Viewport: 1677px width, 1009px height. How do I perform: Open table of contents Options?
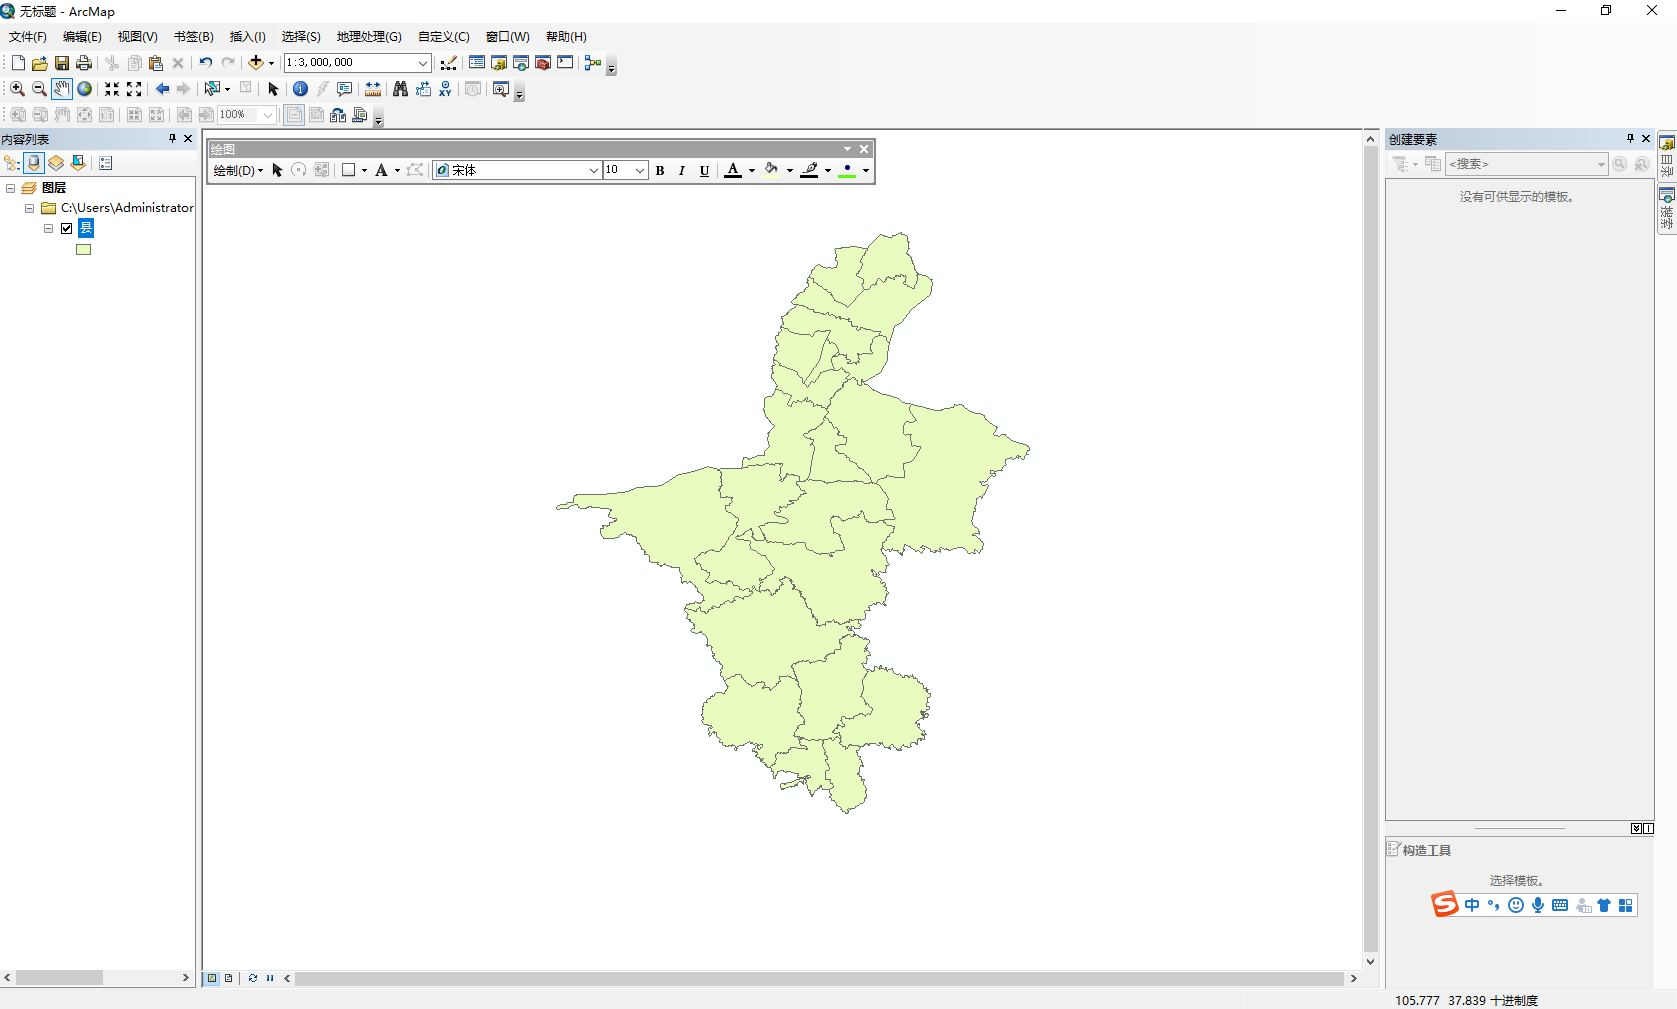[x=106, y=163]
